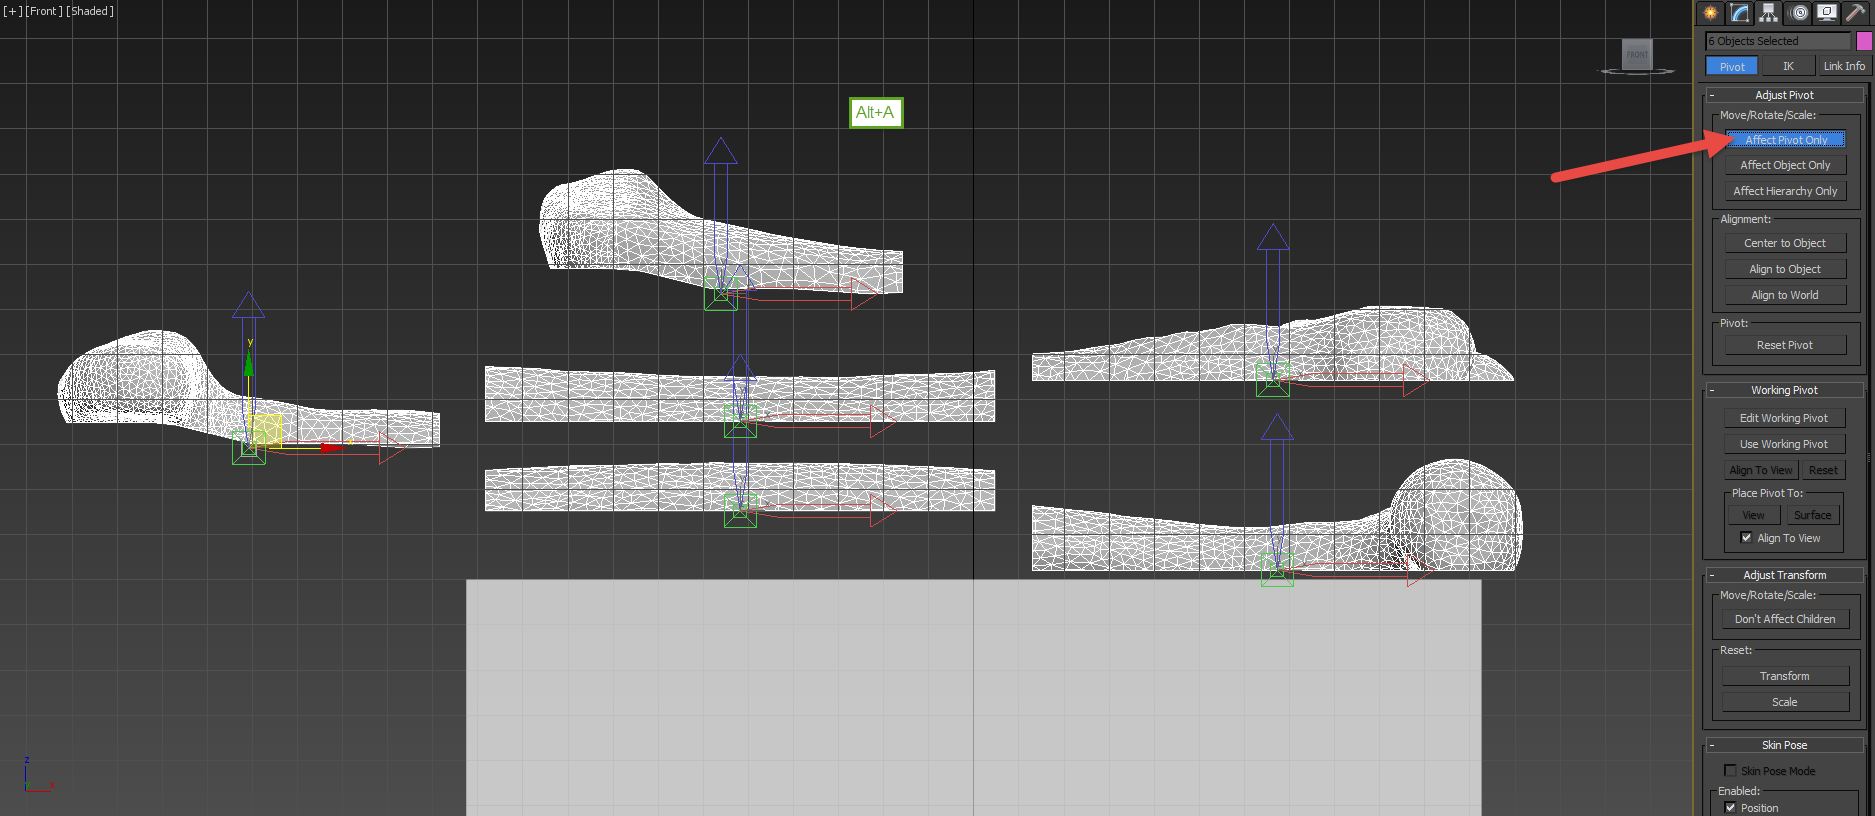This screenshot has height=816, width=1875.
Task: Open the Motion command panel tab
Action: pos(1799,13)
